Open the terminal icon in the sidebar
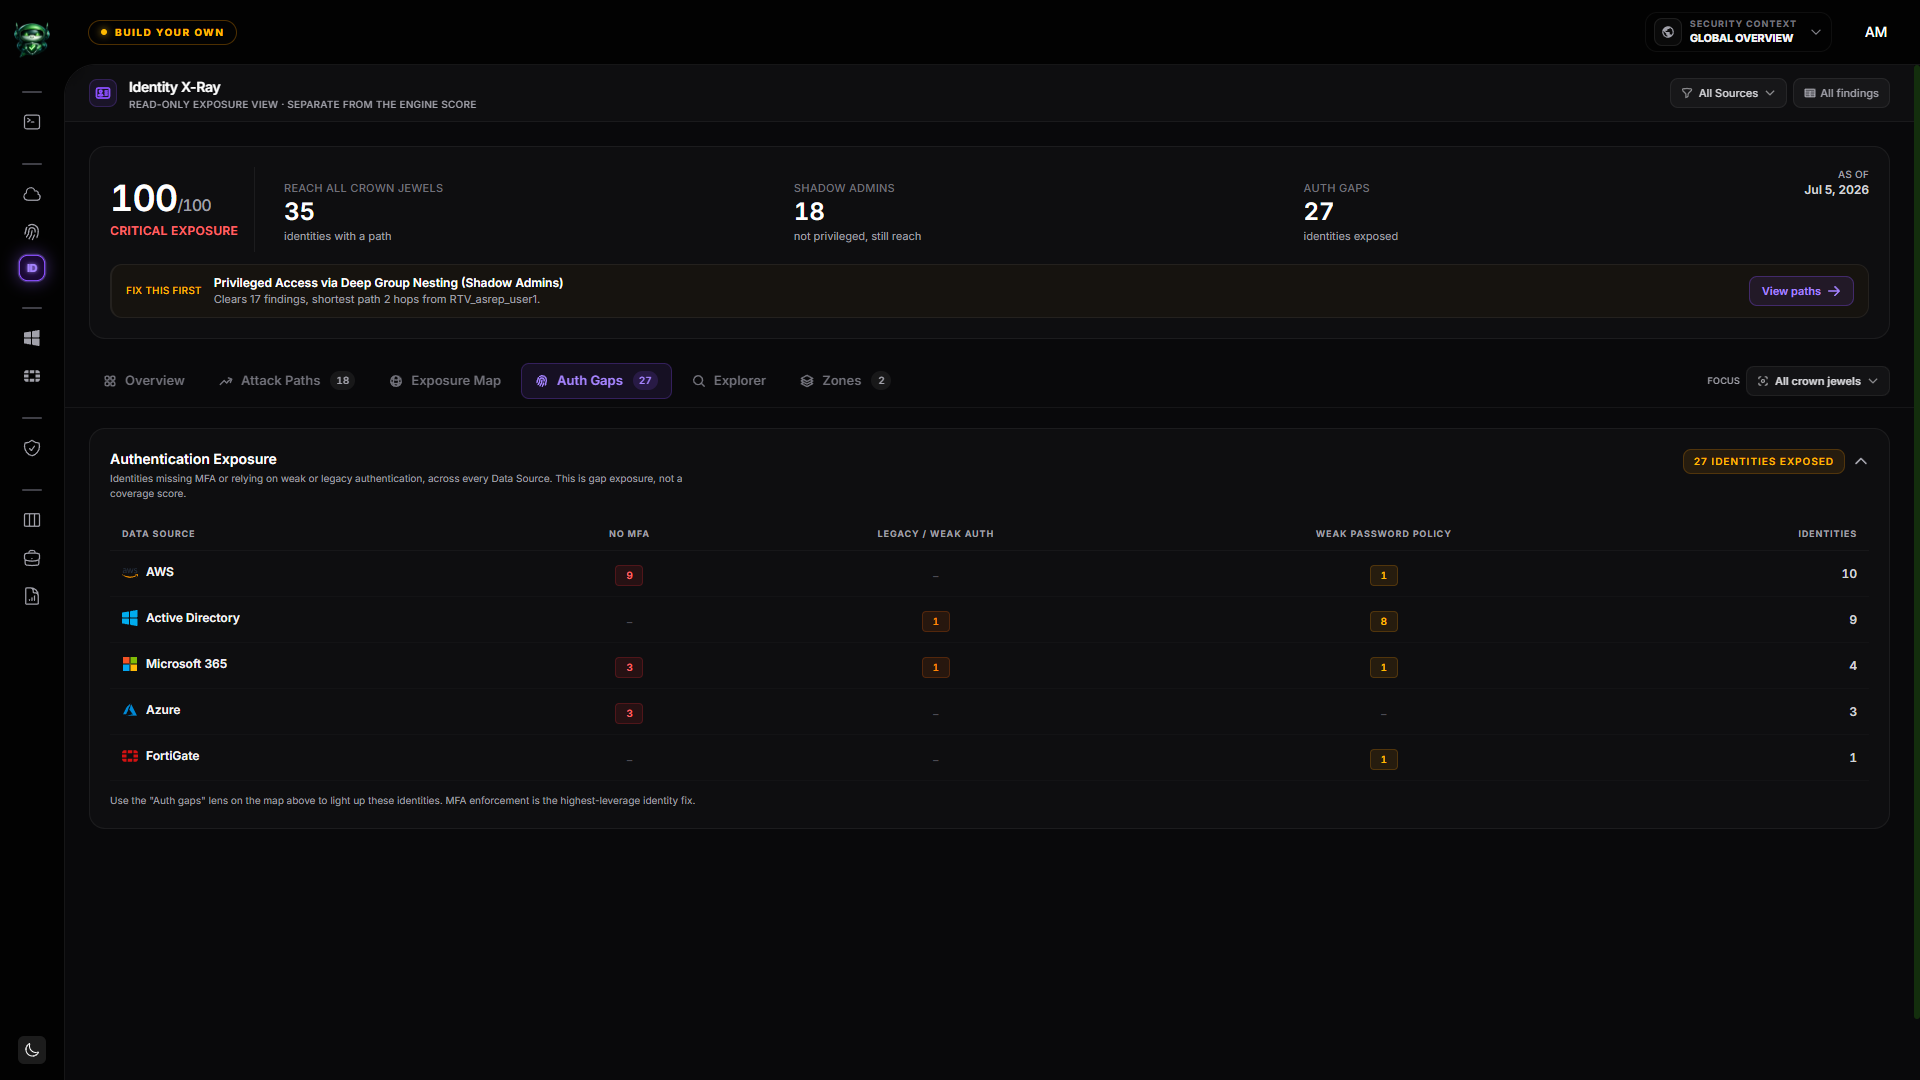This screenshot has width=1920, height=1080. point(32,122)
